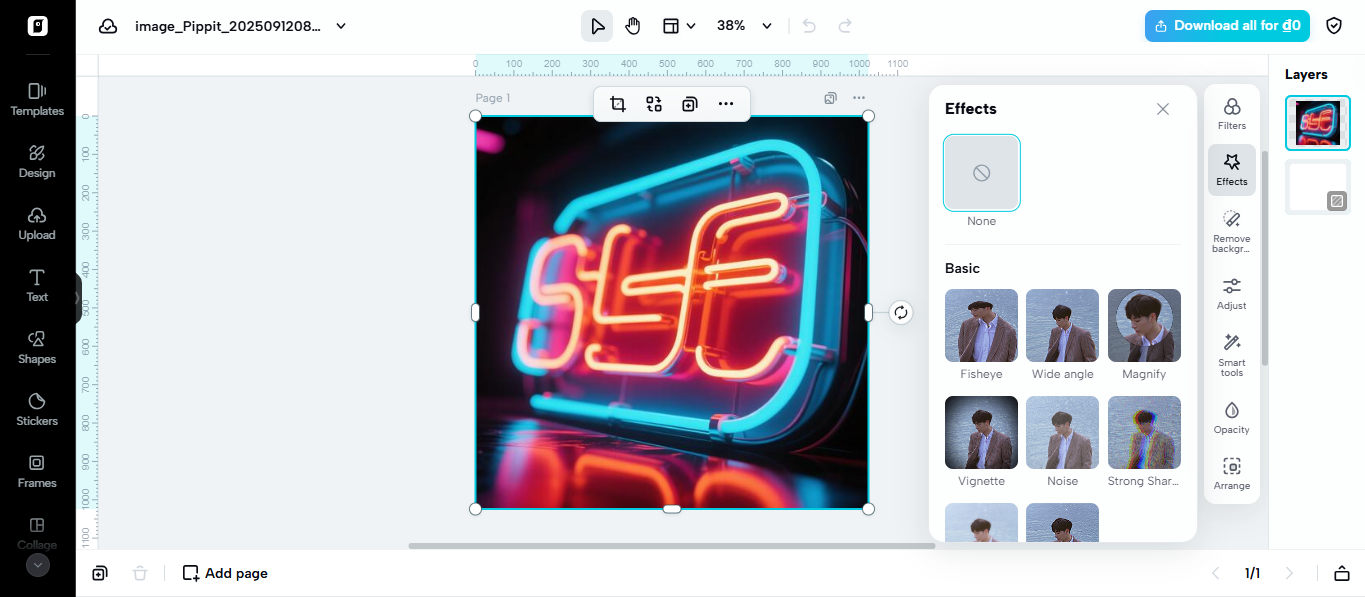Open the Opacity control
The image size is (1365, 597).
tap(1231, 417)
